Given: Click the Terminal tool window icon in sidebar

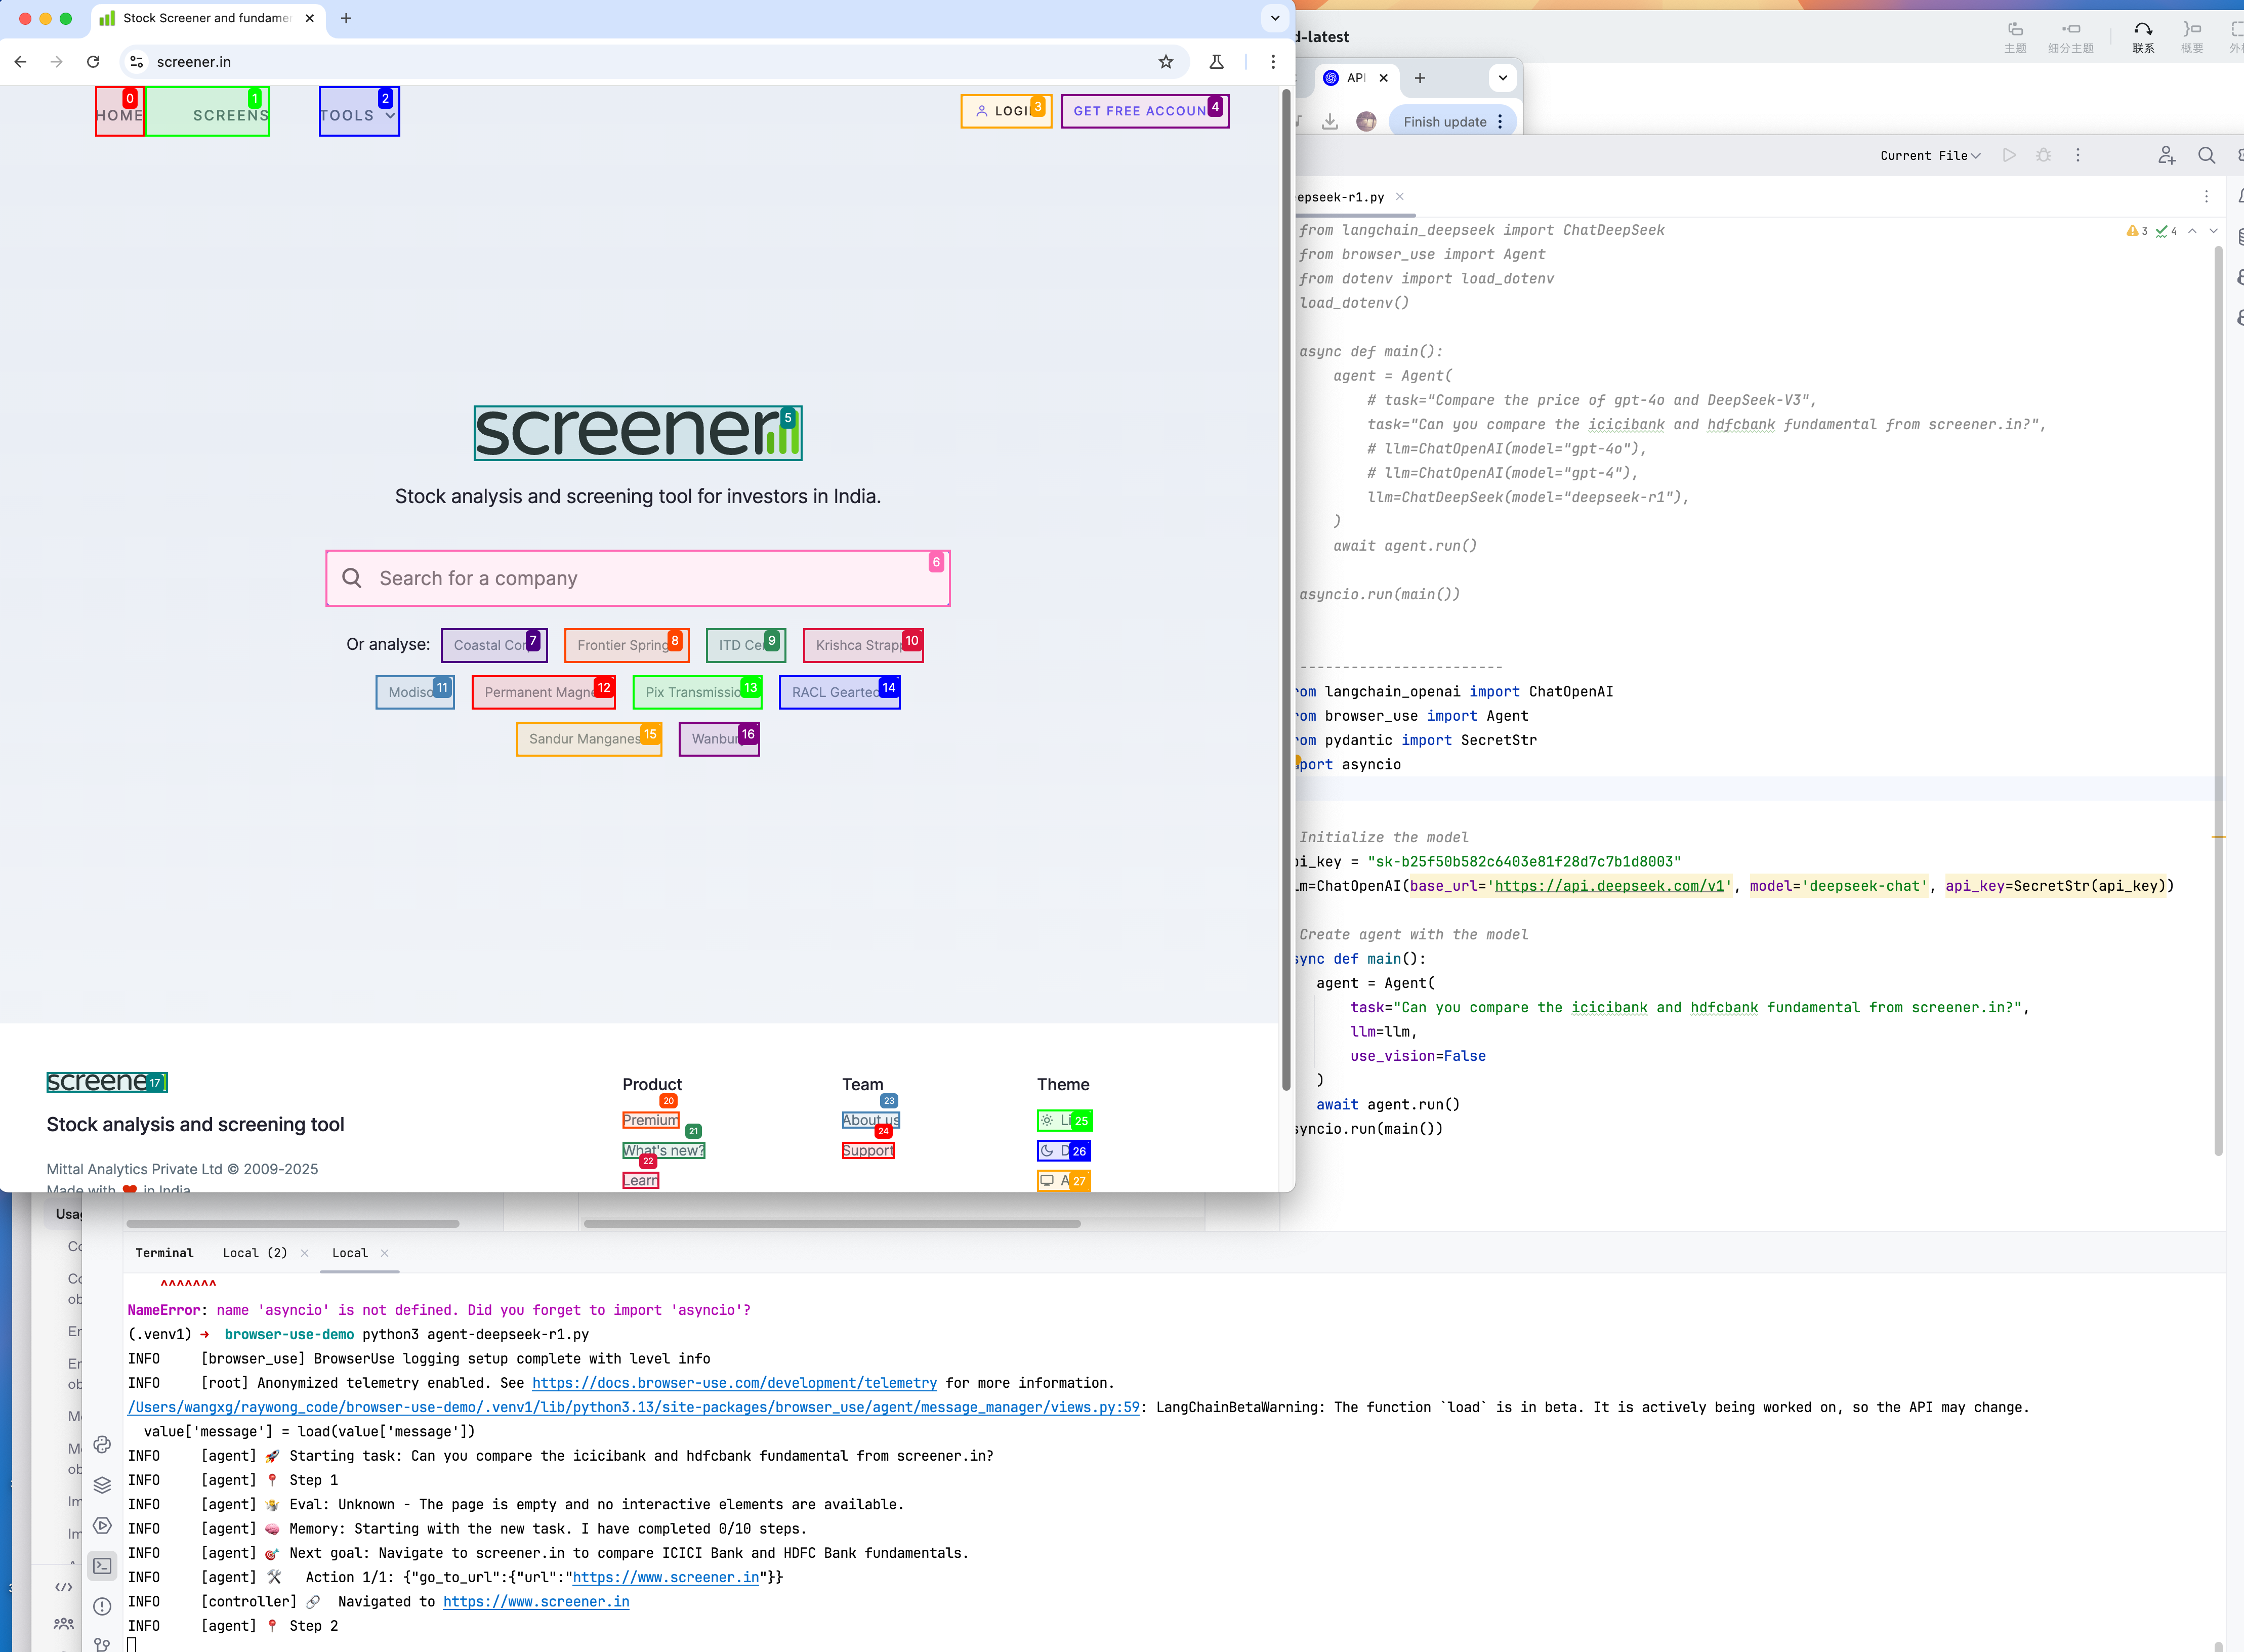Looking at the screenshot, I should coord(102,1566).
